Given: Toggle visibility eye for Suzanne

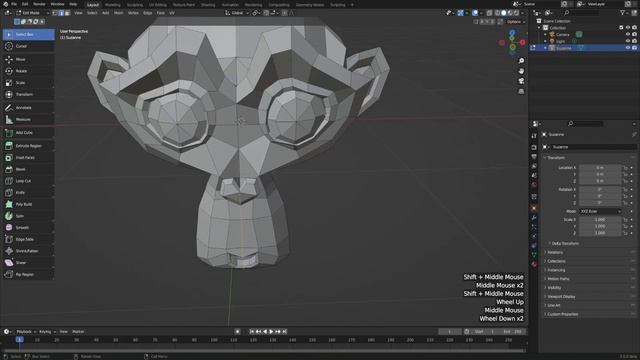Looking at the screenshot, I should point(628,48).
